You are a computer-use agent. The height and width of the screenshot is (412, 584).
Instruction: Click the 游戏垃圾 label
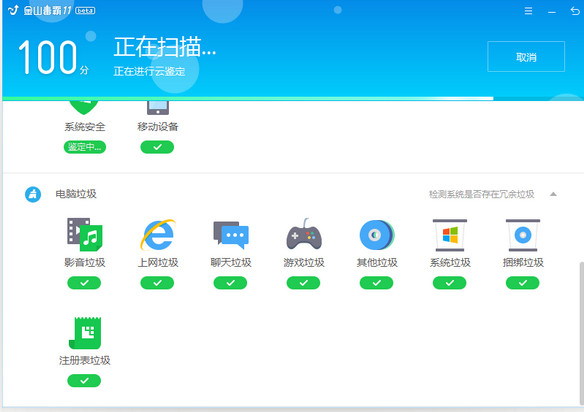click(x=304, y=263)
